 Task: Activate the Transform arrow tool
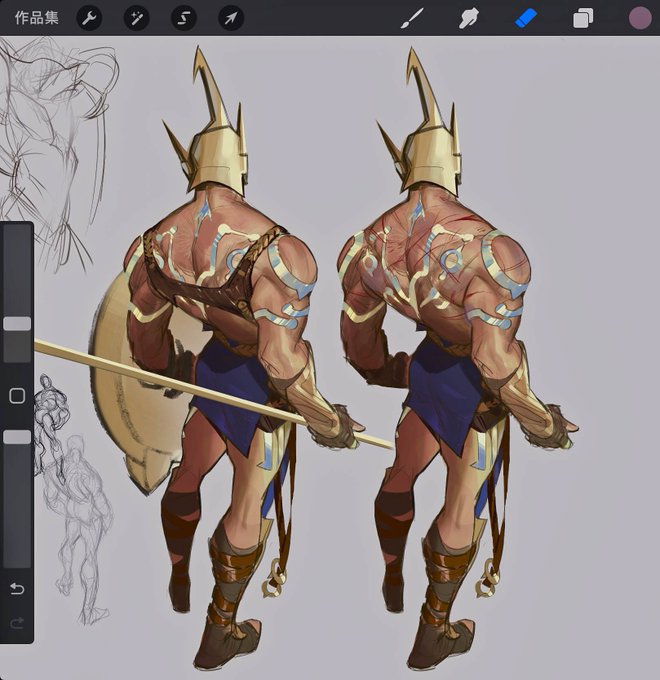click(231, 19)
